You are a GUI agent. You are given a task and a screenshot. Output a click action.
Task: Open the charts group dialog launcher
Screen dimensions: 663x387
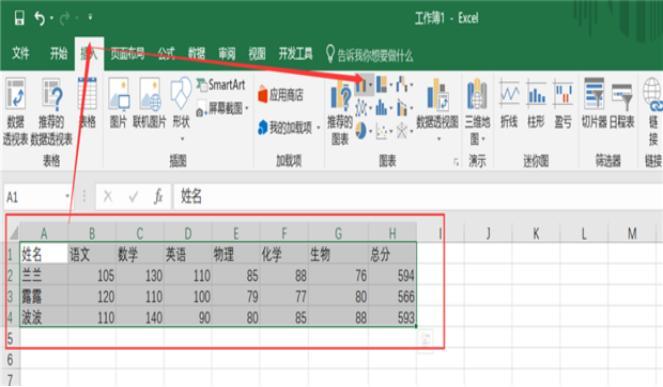(x=456, y=162)
